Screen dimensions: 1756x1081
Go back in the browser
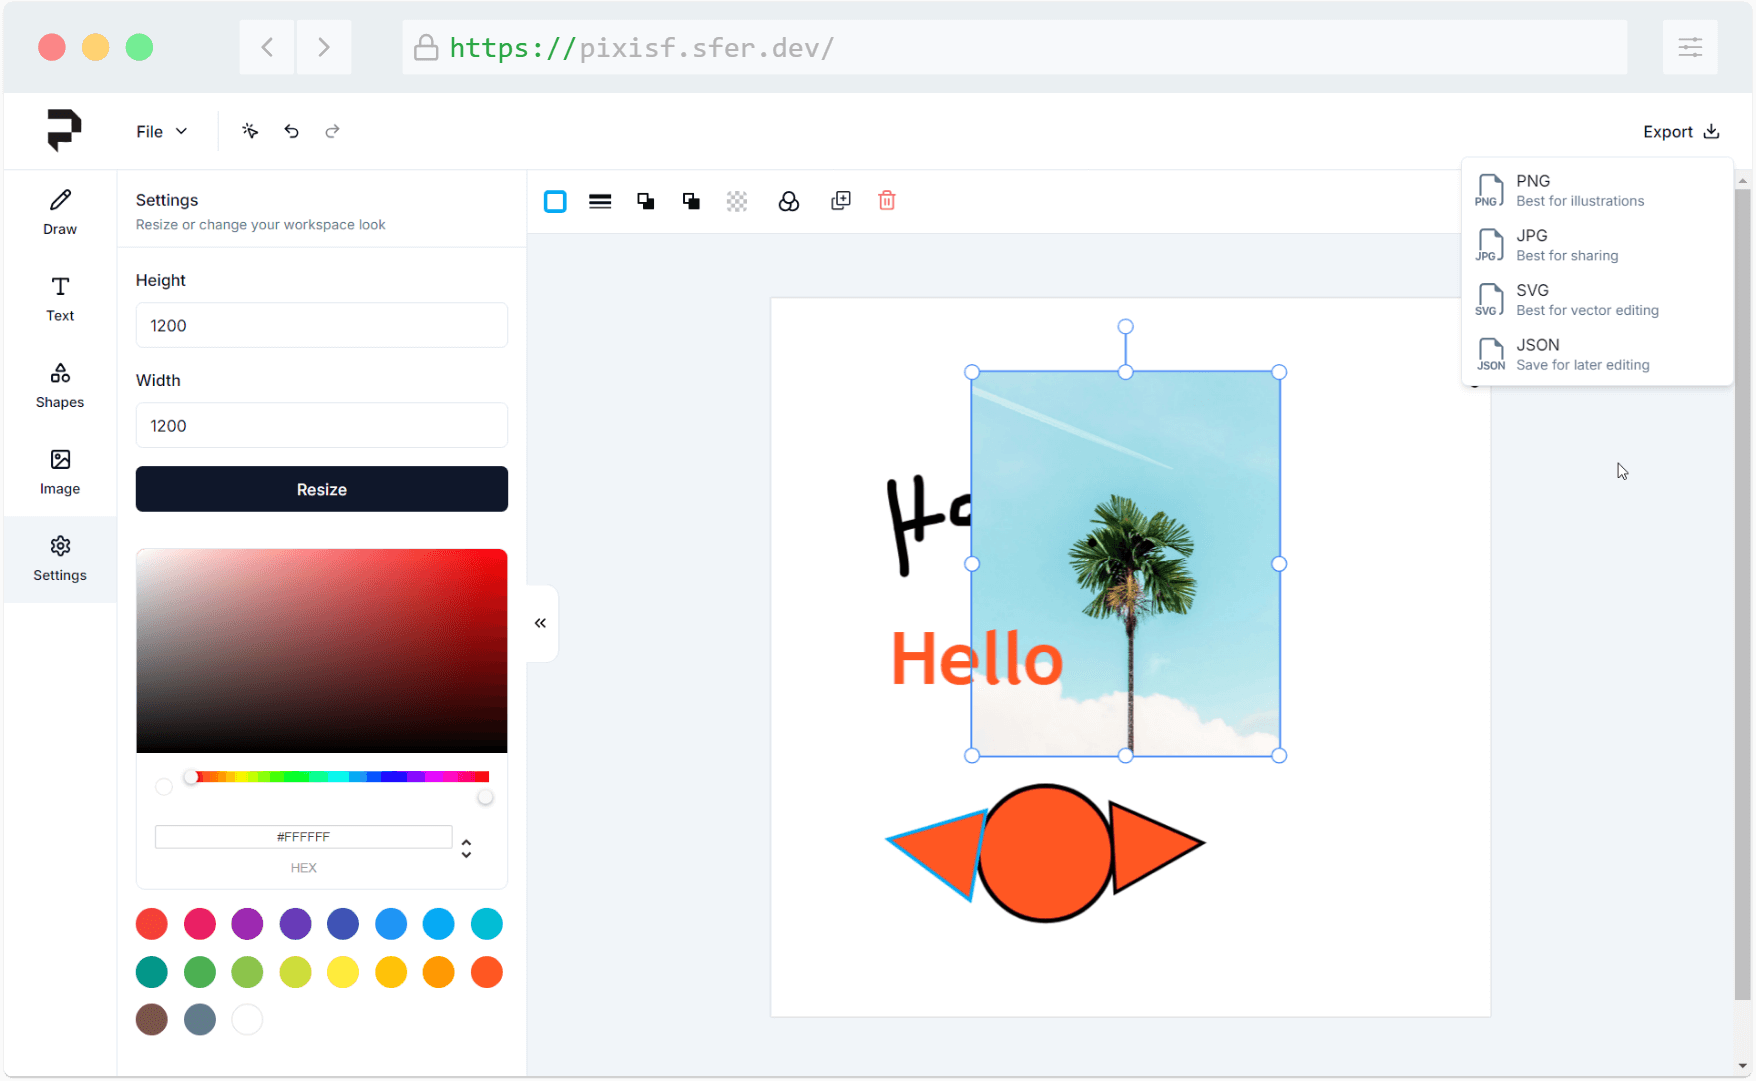click(267, 47)
